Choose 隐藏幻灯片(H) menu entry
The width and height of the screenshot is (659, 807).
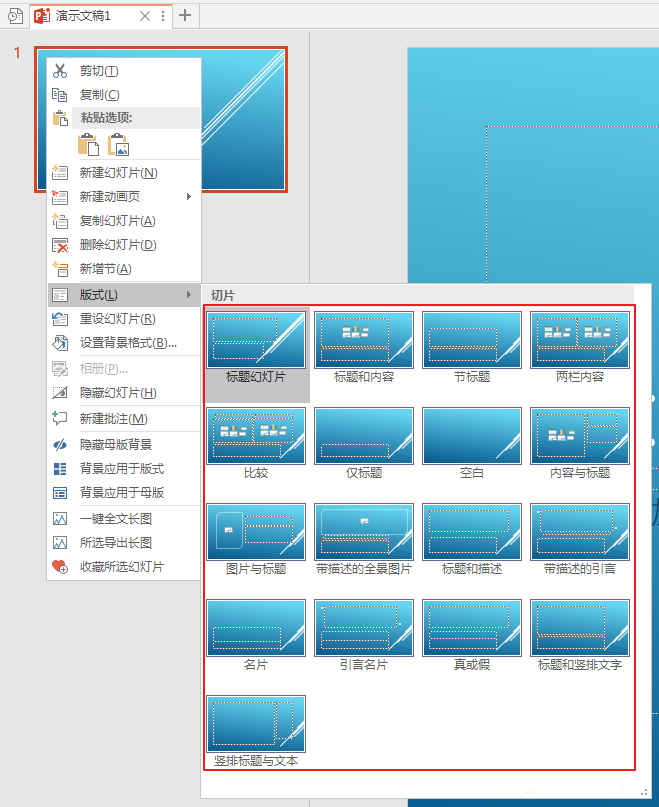coord(124,393)
